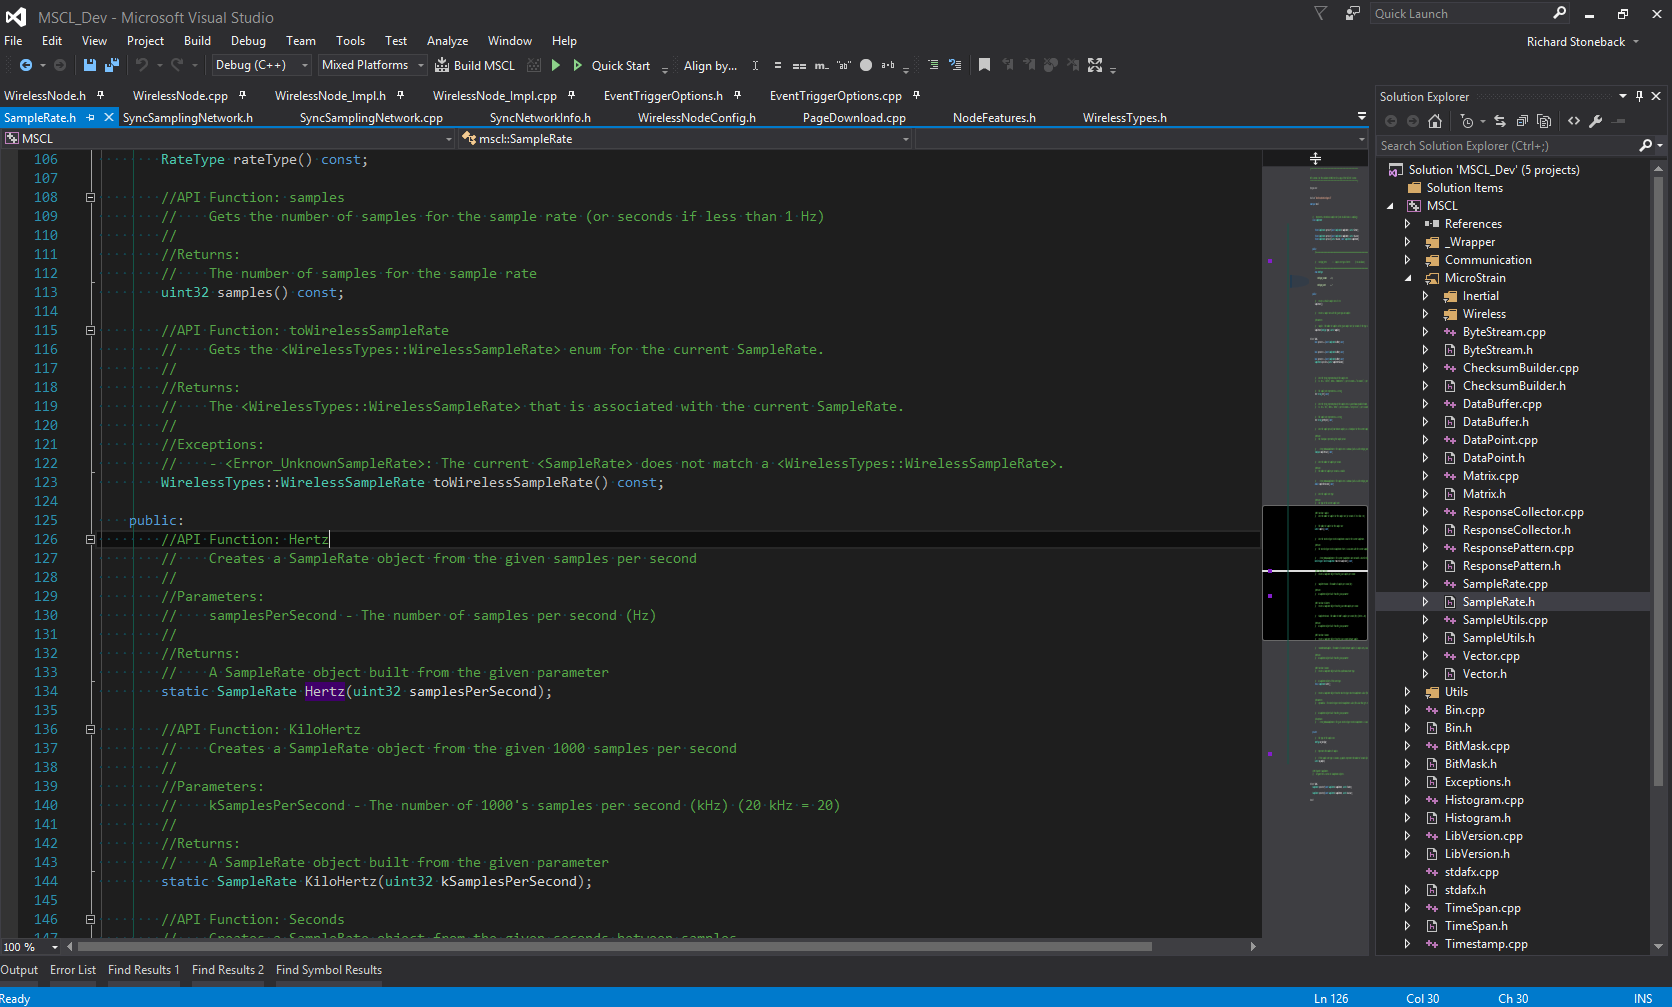Open the editor zoom level 100 % dropdown

coord(31,947)
